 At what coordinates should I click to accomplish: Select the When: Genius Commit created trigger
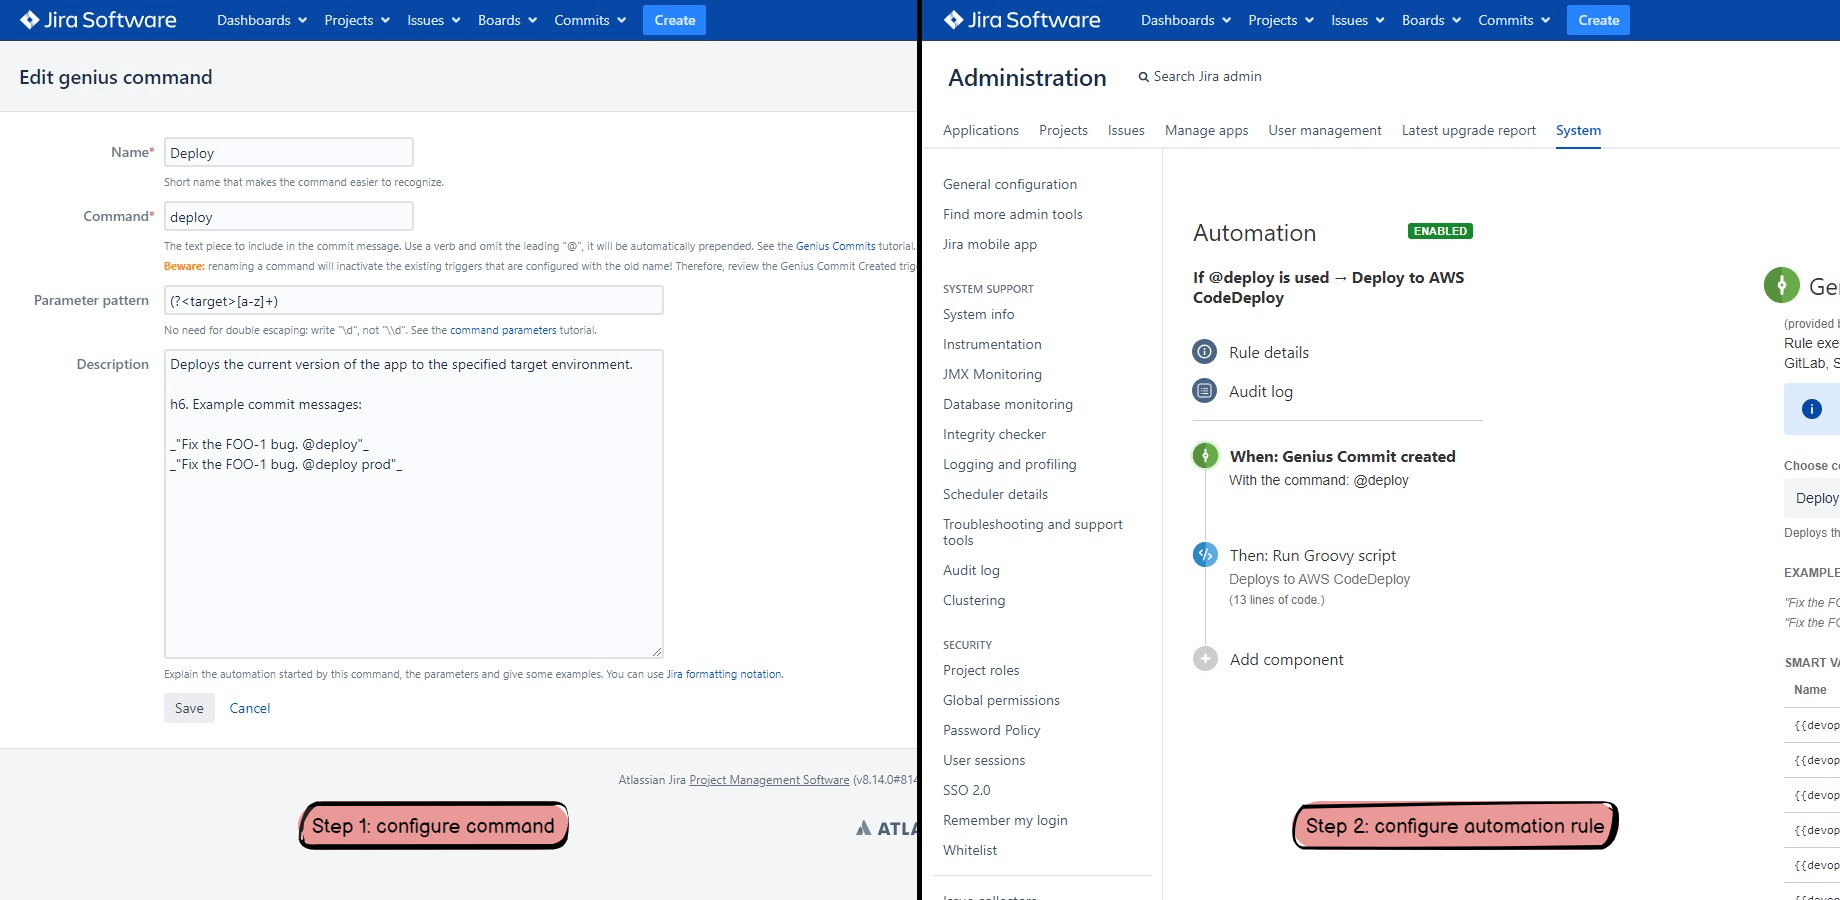(1342, 456)
